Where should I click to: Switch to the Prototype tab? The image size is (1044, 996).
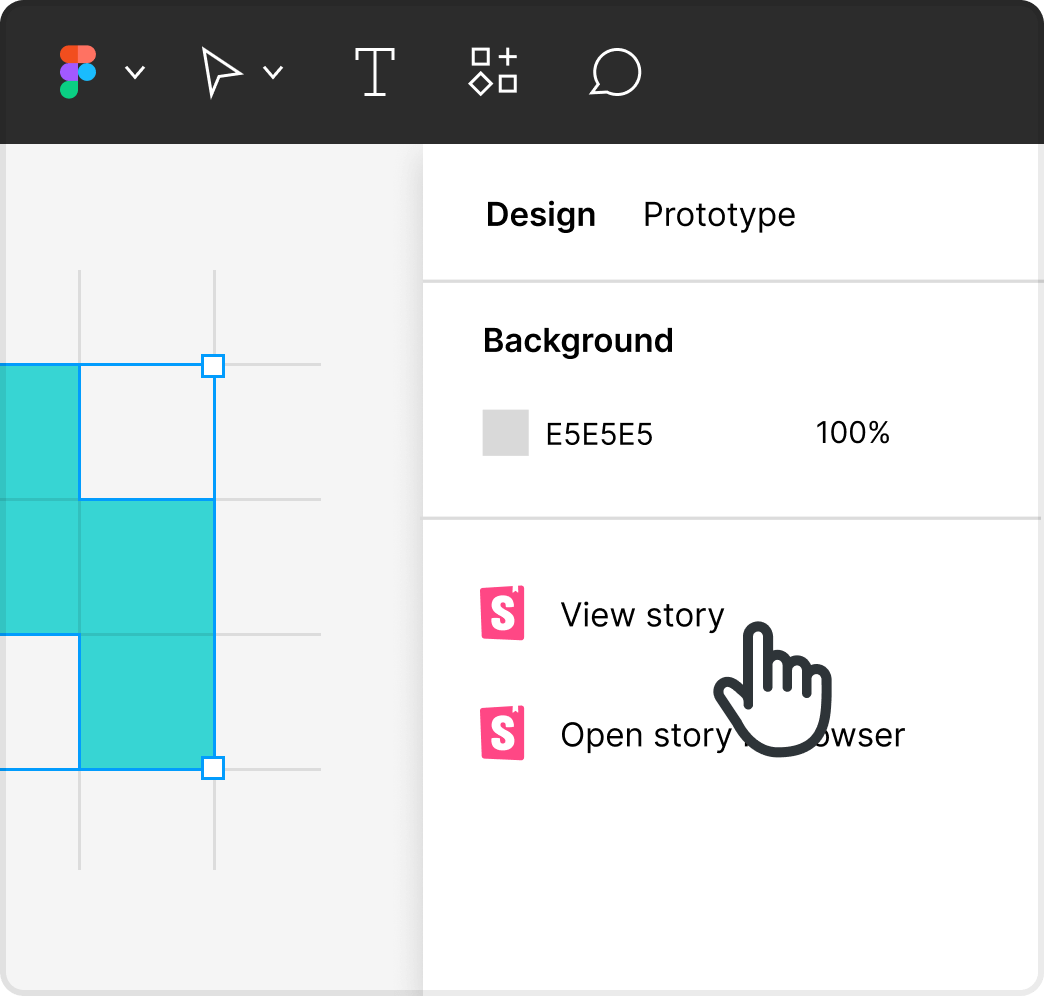coord(718,214)
